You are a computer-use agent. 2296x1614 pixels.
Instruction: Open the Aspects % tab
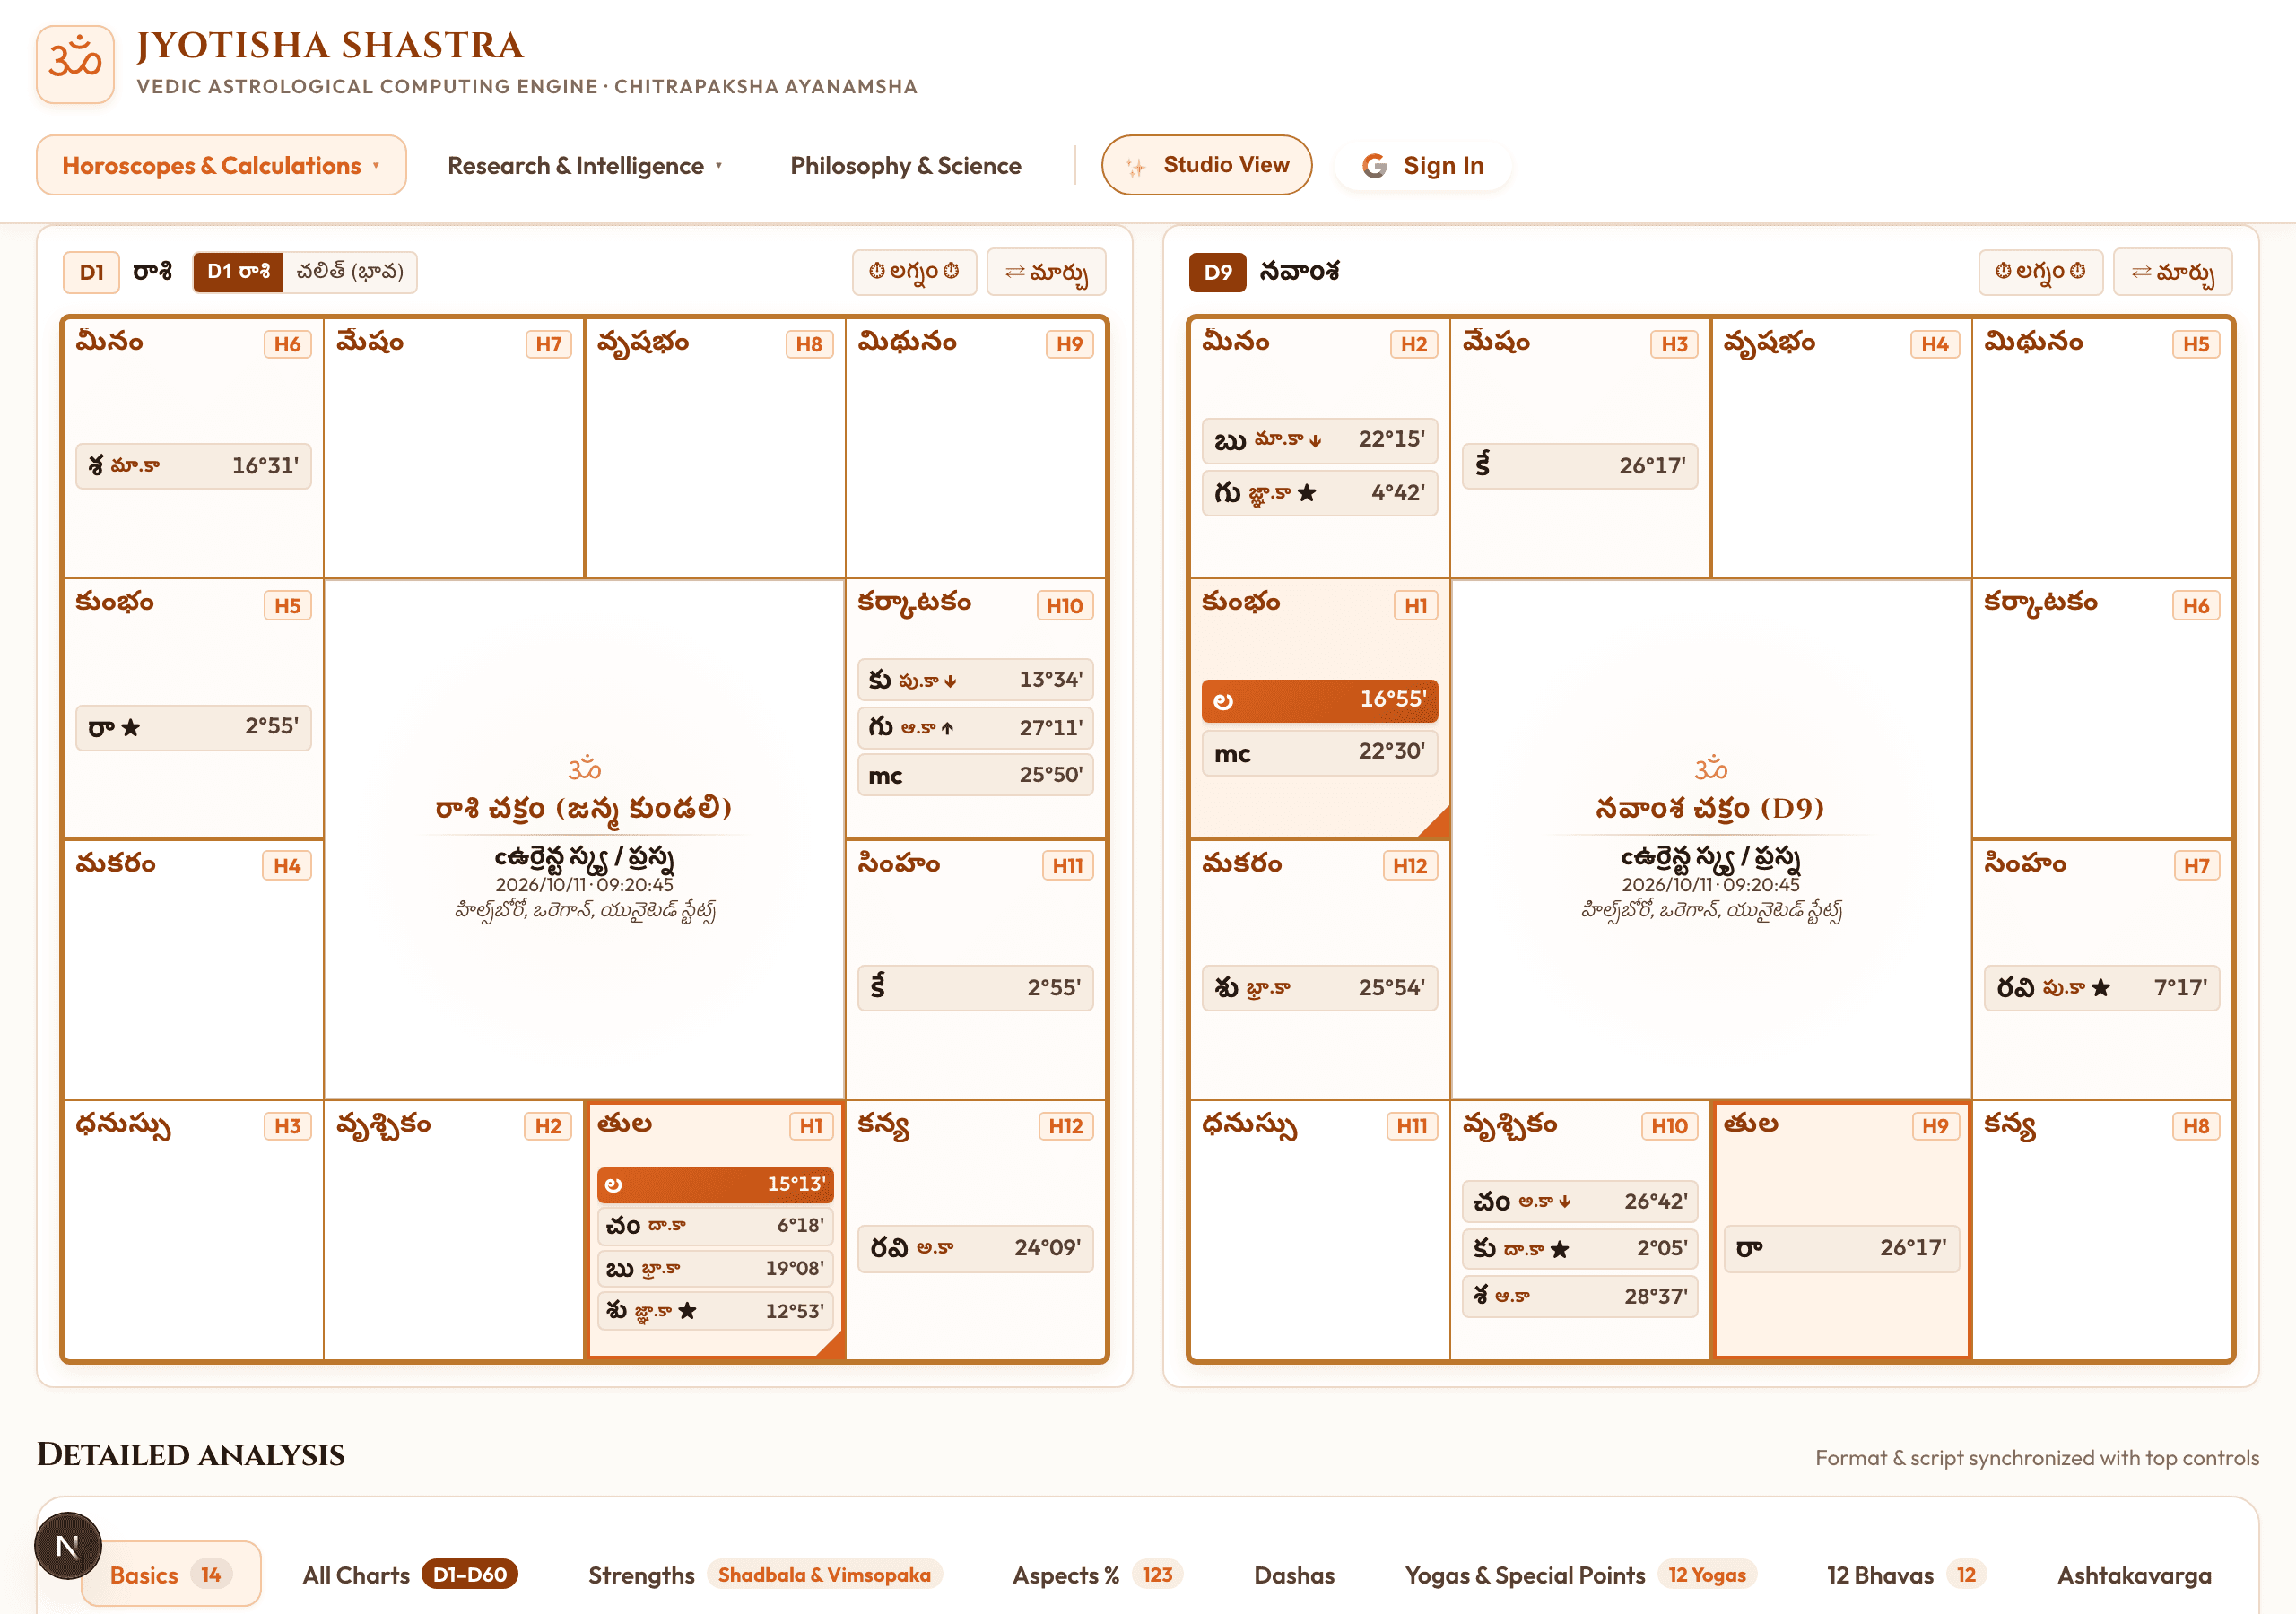[x=1097, y=1575]
